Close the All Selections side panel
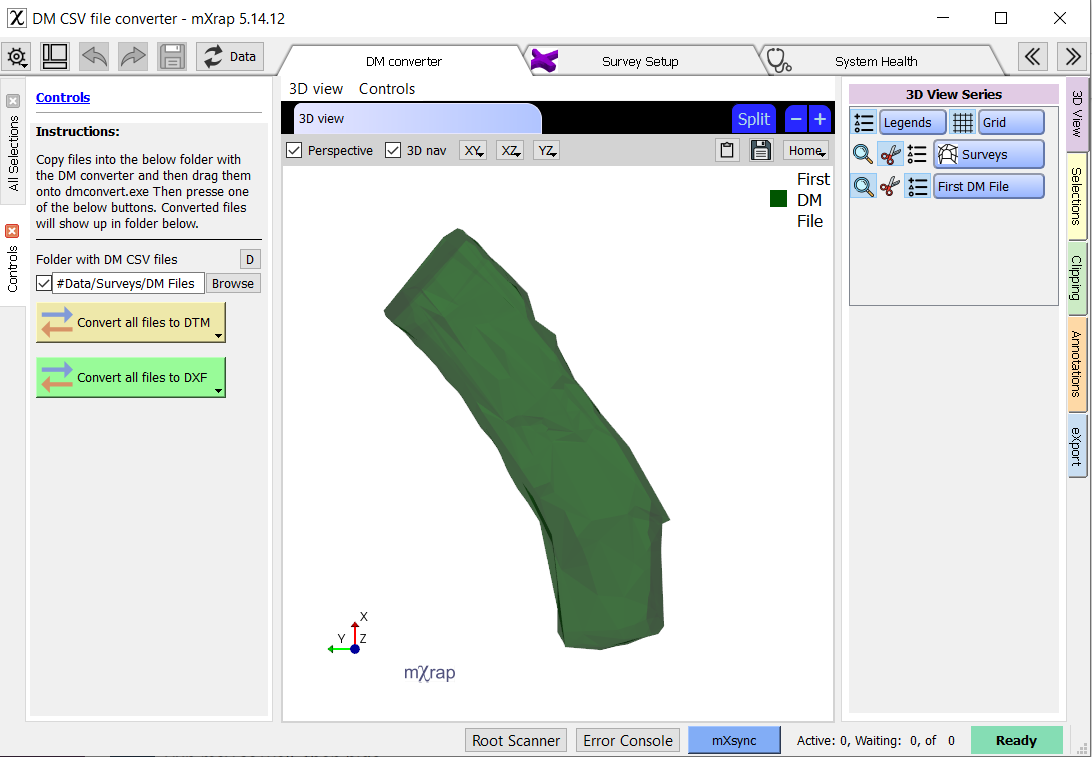This screenshot has width=1092, height=757. (x=13, y=101)
